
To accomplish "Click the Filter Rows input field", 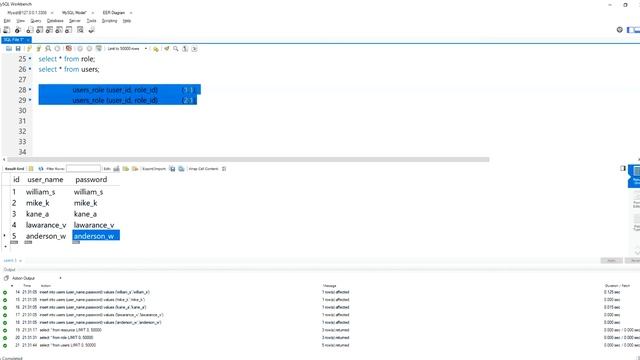I will pos(83,169).
